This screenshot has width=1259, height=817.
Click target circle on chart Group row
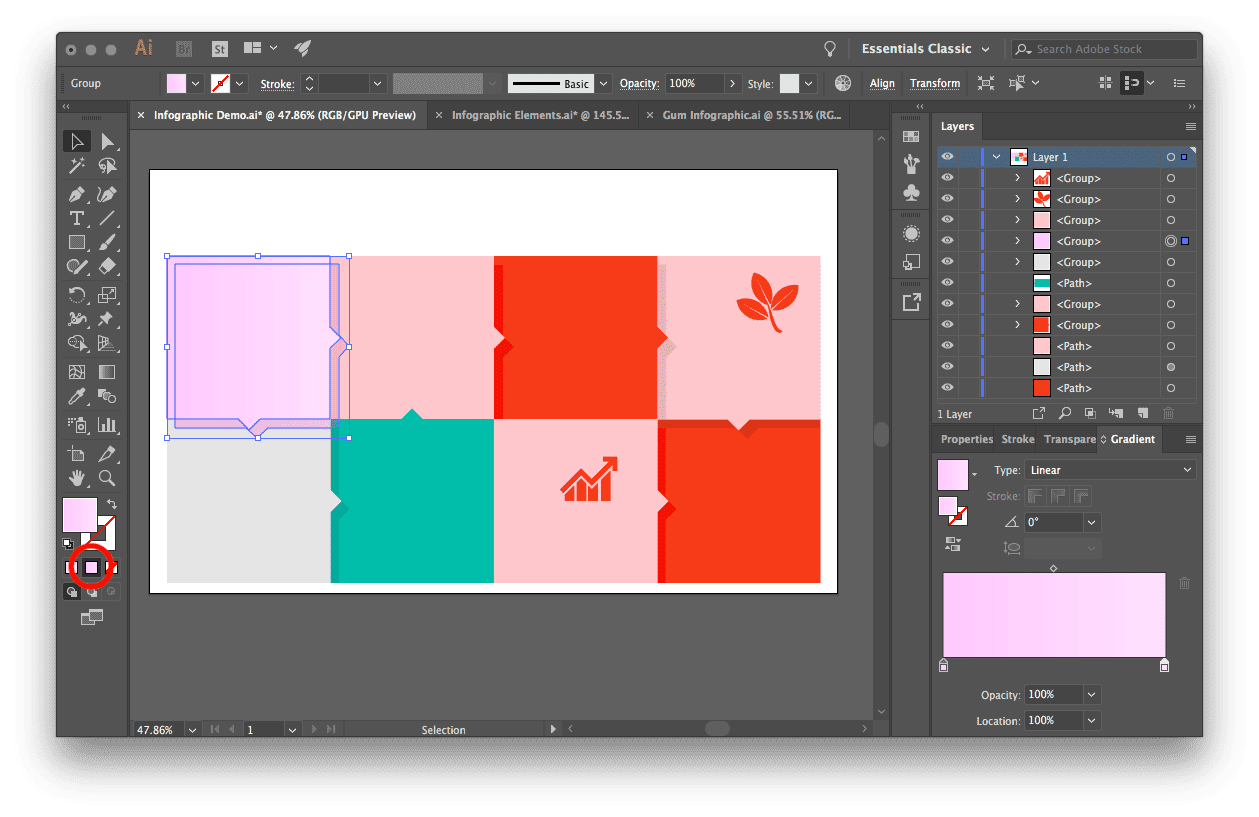point(1170,178)
